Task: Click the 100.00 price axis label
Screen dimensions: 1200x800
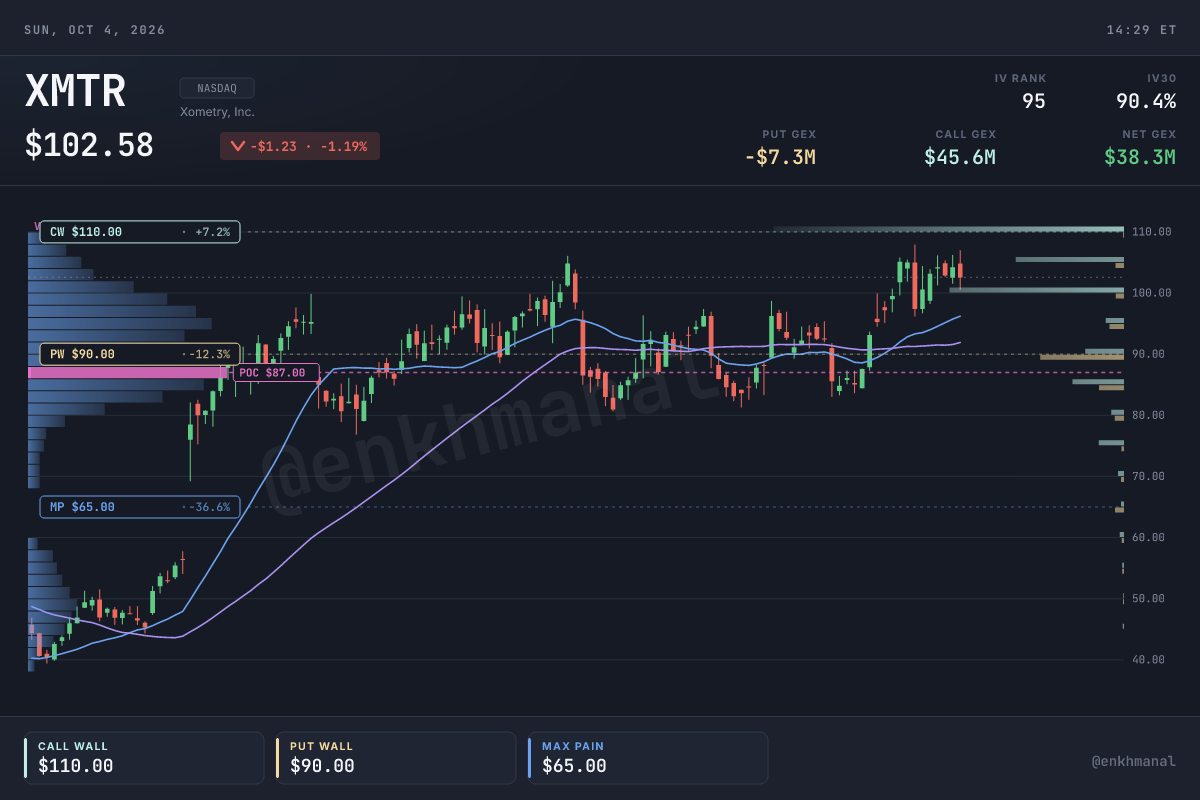Action: (1151, 293)
